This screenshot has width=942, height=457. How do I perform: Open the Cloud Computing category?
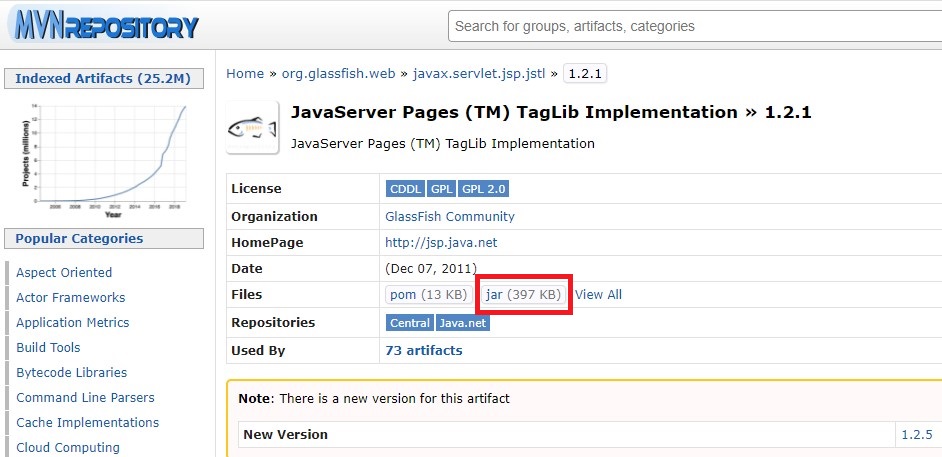[68, 448]
